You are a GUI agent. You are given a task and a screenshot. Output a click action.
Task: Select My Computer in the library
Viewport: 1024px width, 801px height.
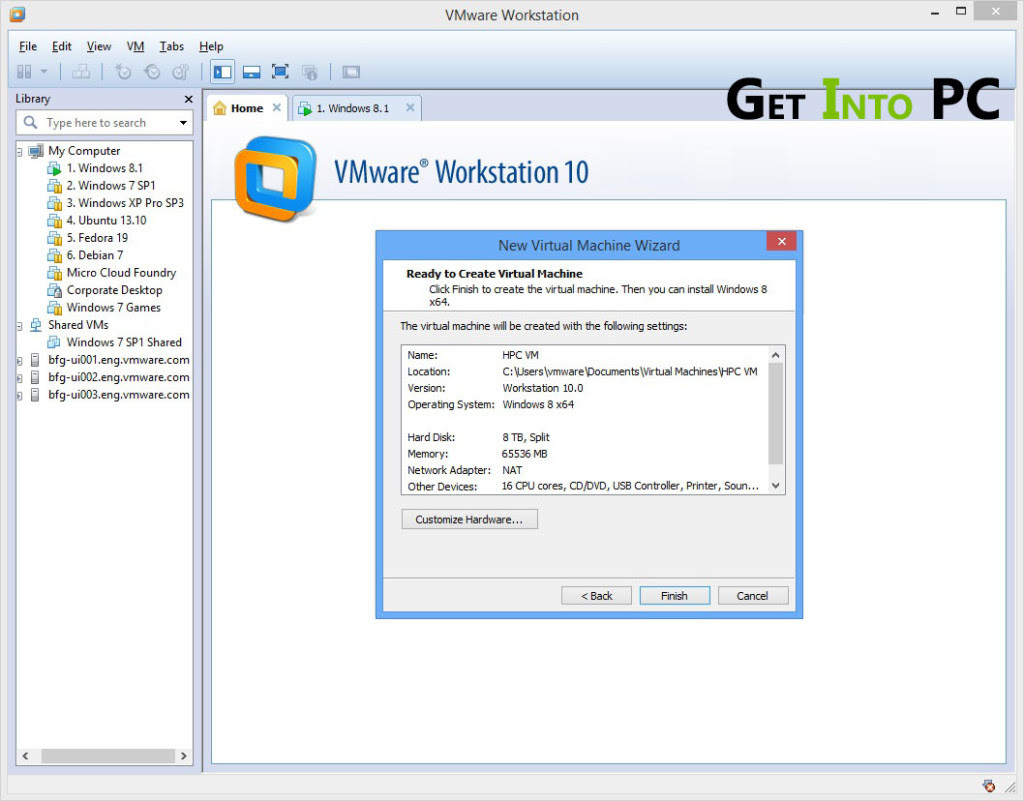(x=84, y=151)
